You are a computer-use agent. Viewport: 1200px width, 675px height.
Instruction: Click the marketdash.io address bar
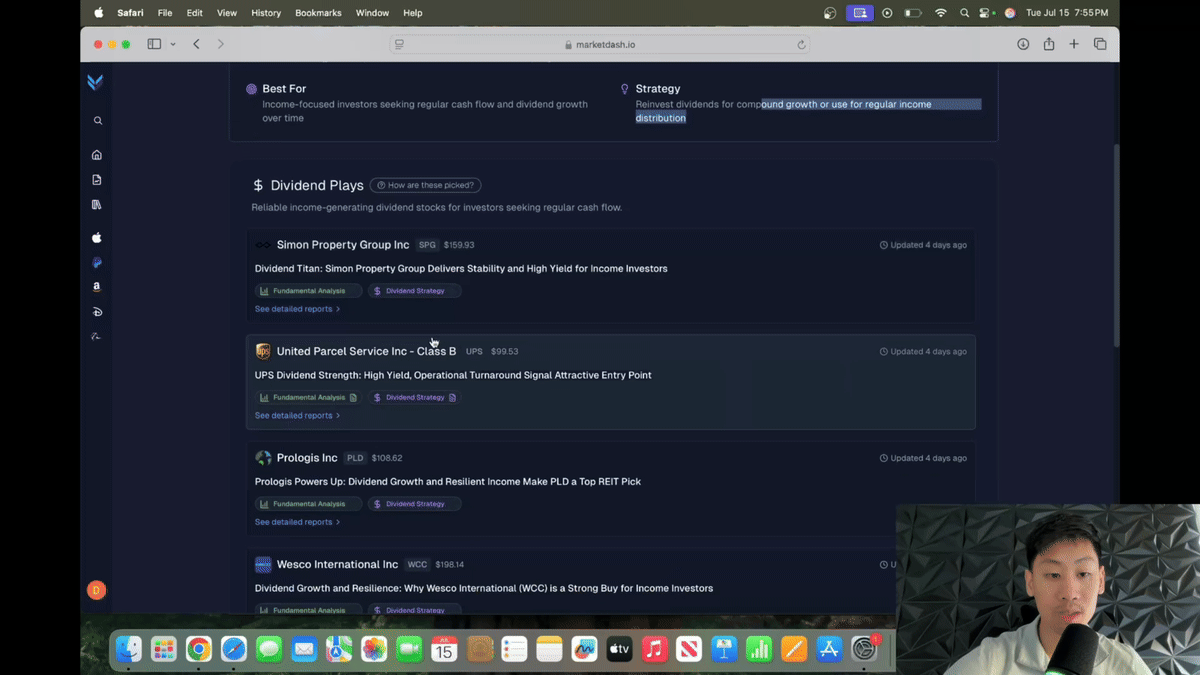point(600,44)
